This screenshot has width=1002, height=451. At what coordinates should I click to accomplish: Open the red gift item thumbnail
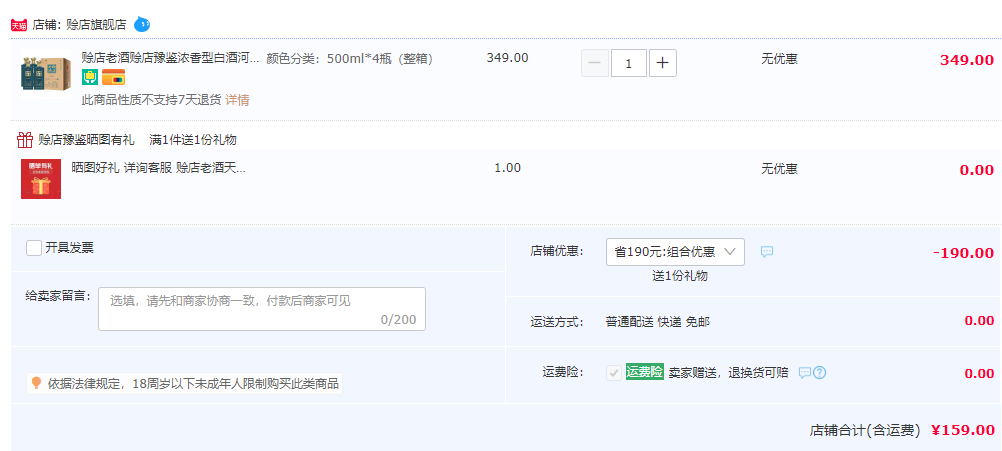pos(41,179)
